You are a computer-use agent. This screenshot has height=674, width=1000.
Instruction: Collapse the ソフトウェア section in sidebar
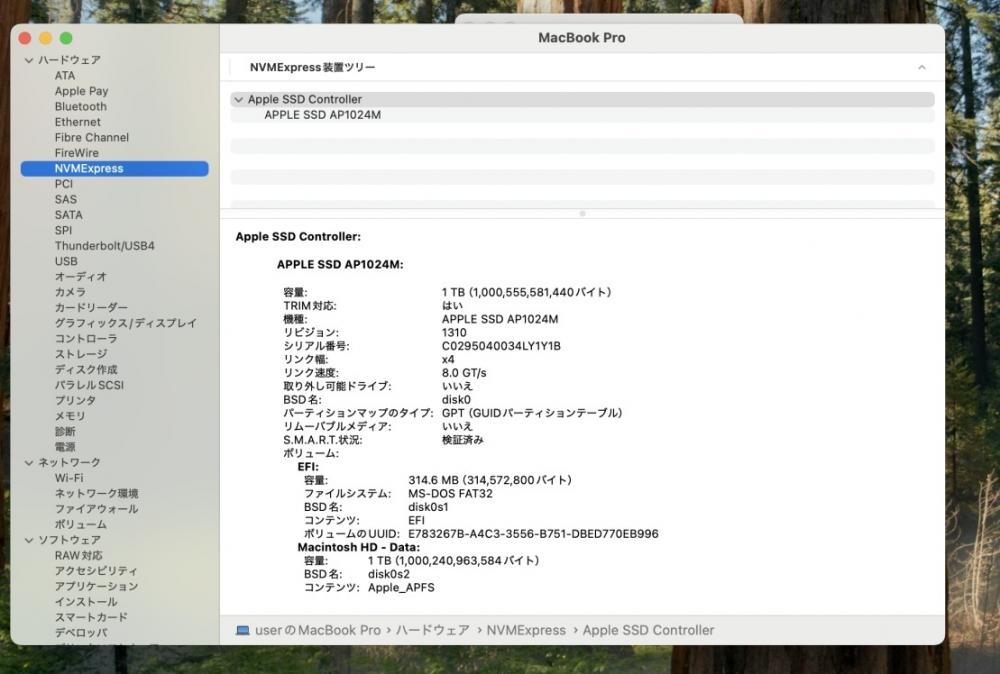click(29, 540)
